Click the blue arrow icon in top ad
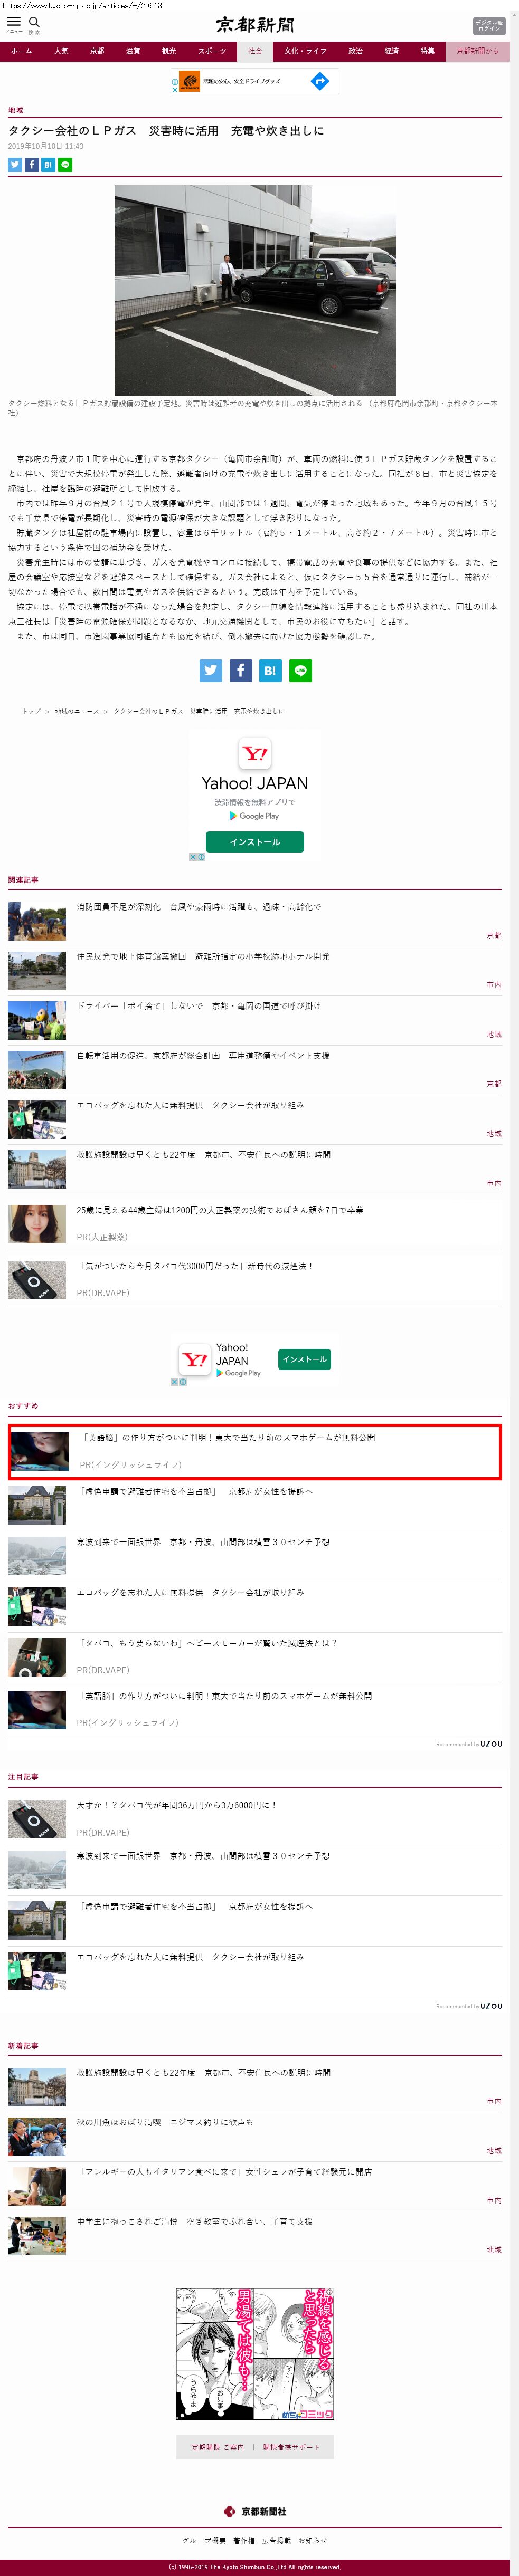Image resolution: width=519 pixels, height=2576 pixels. pos(320,82)
